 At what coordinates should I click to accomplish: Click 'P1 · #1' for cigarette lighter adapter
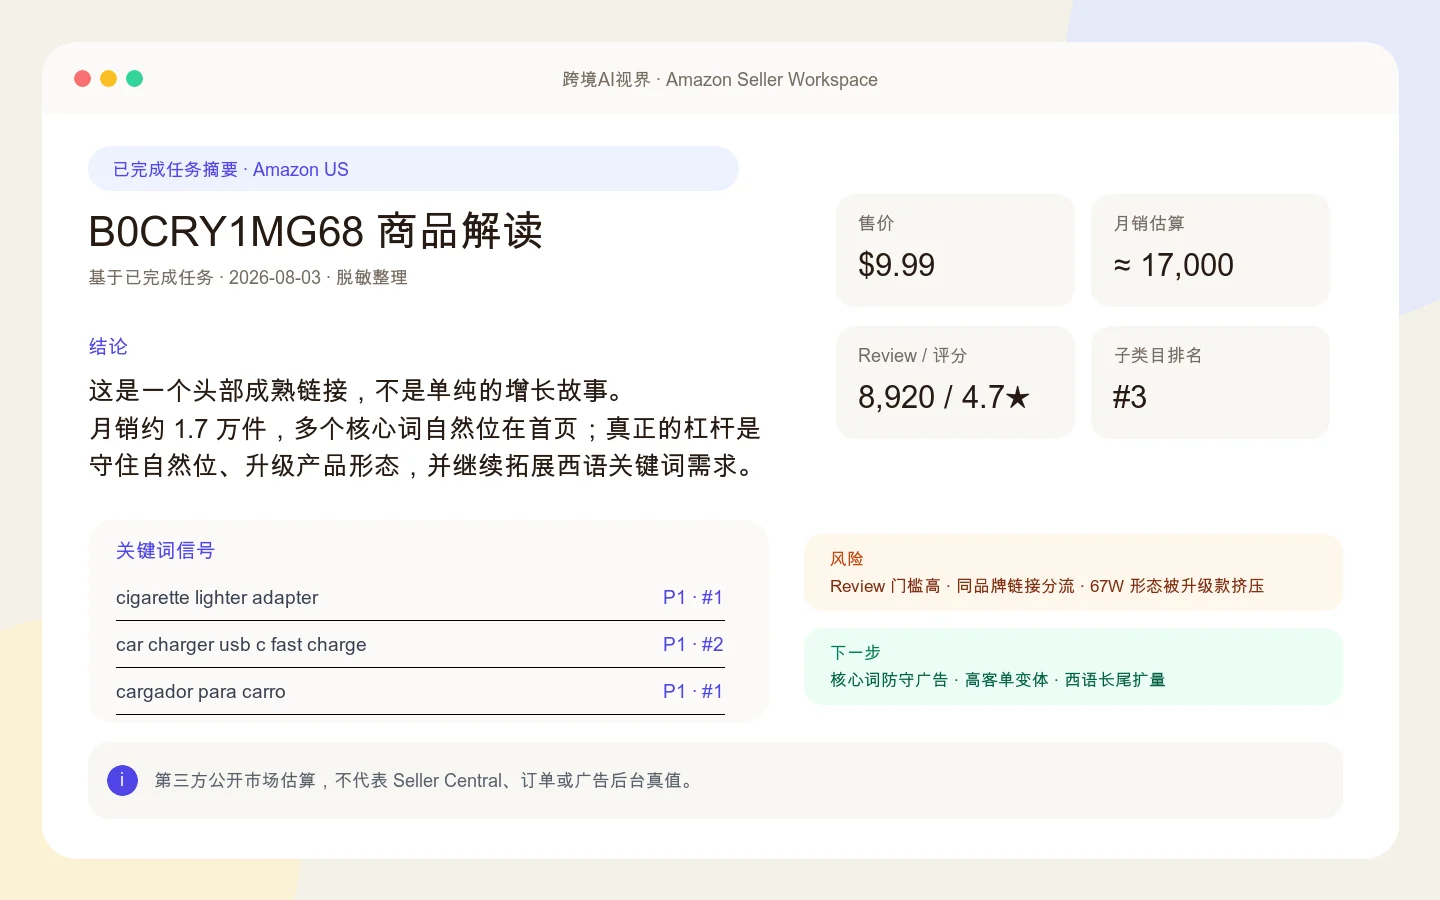pos(693,597)
